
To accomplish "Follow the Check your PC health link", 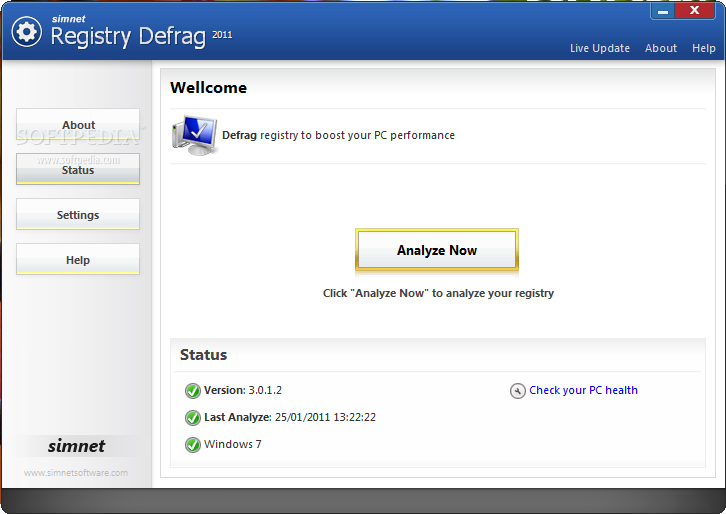I will 583,390.
